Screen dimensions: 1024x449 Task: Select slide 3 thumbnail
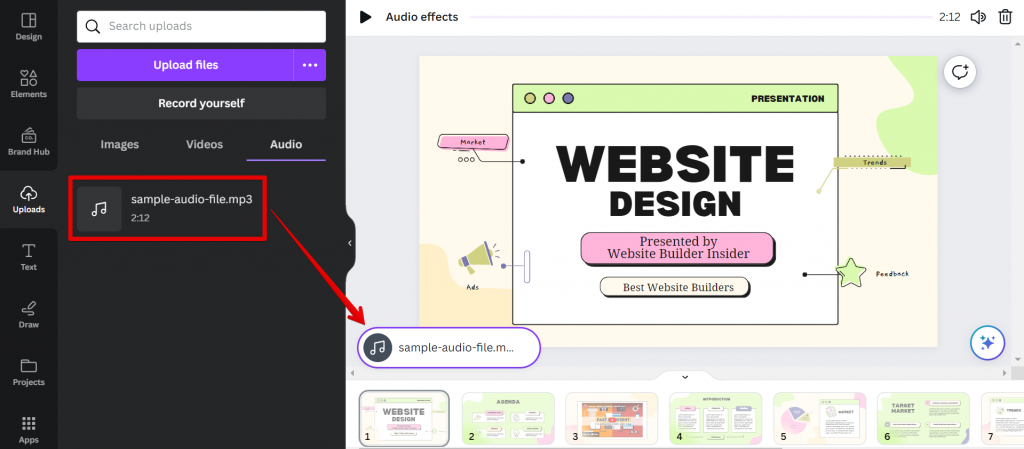[x=612, y=418]
